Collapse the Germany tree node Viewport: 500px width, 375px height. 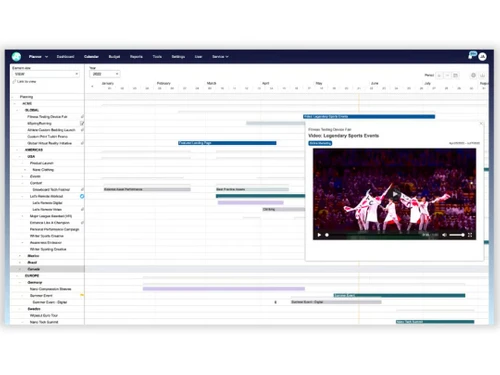(x=20, y=282)
